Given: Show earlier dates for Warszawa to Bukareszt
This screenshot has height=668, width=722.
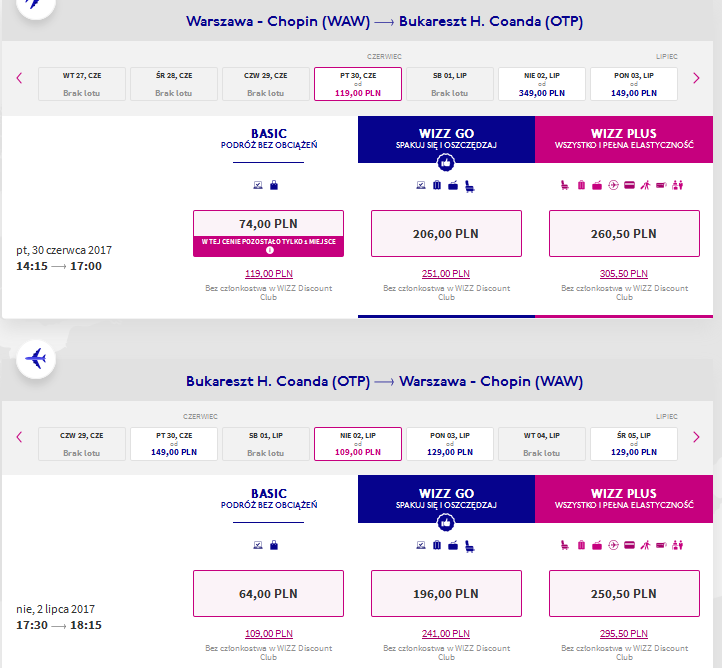Looking at the screenshot, I should pyautogui.click(x=19, y=78).
